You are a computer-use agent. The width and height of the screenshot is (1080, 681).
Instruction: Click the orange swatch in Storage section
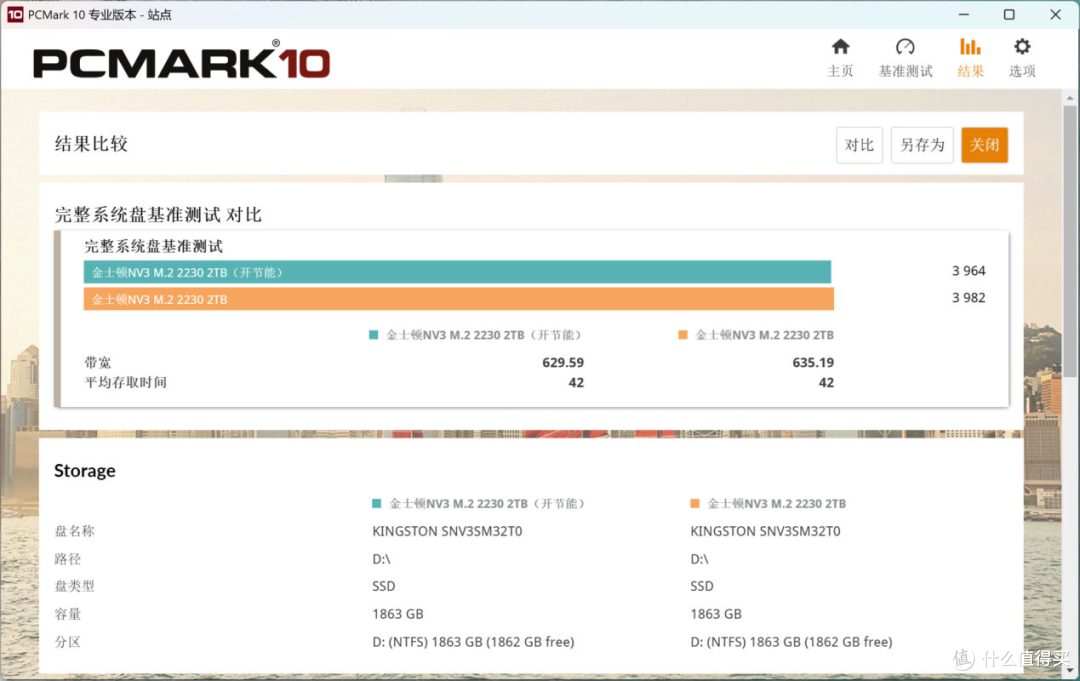coord(694,503)
